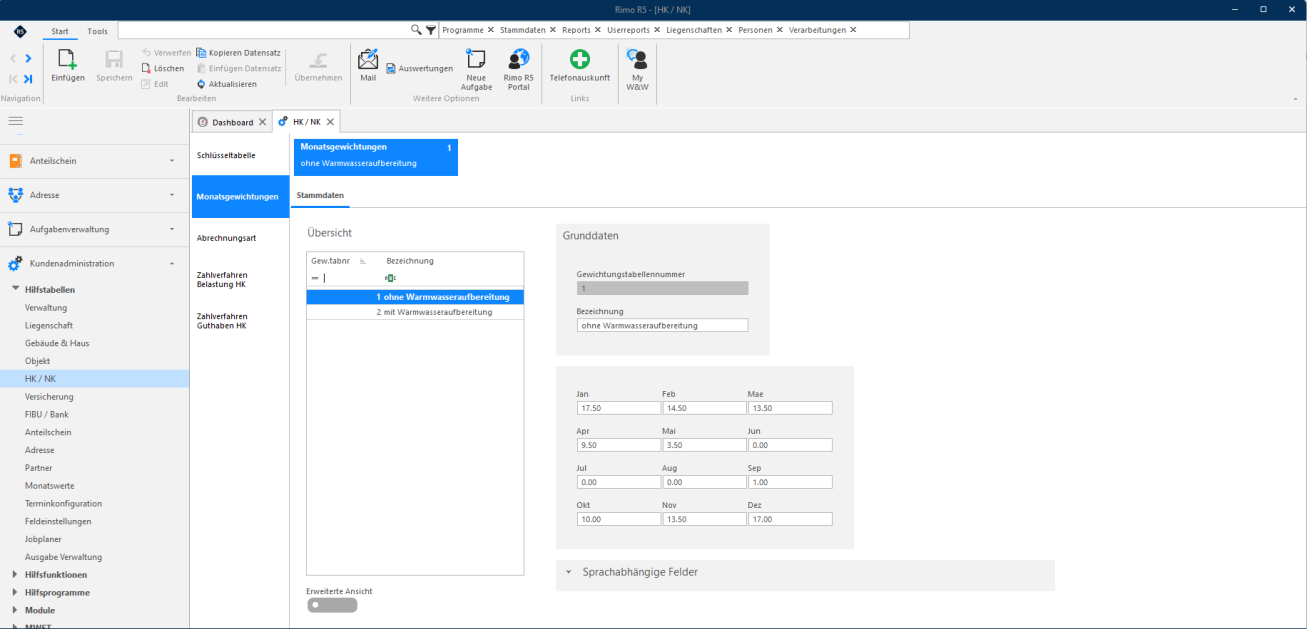Toggle the hamburger sidebar menu

point(15,121)
